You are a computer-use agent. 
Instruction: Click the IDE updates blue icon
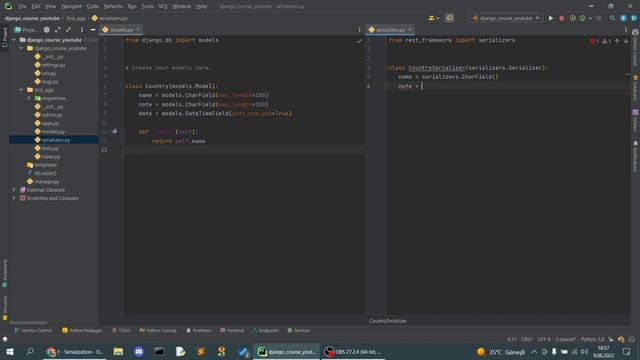(623, 18)
